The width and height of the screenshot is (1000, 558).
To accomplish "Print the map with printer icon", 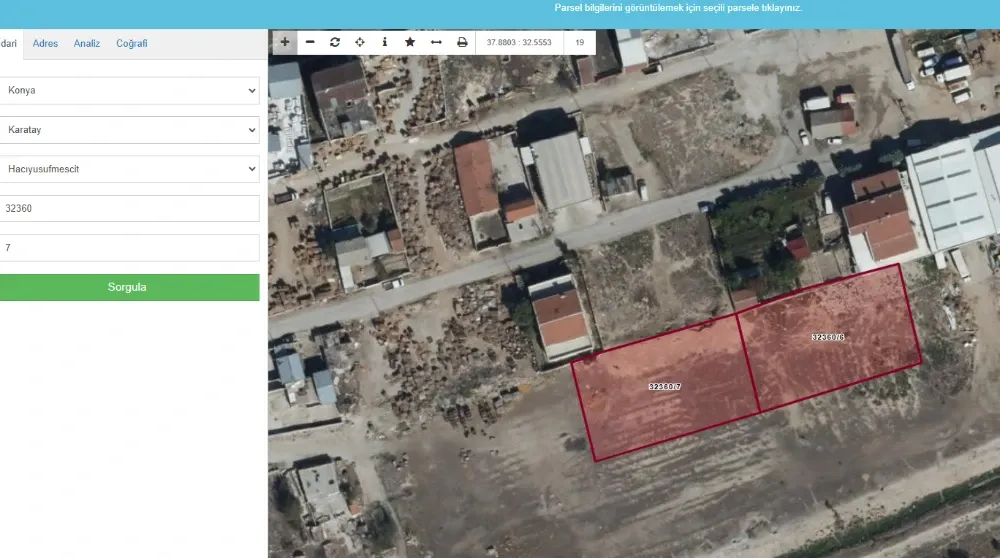I will click(x=462, y=42).
